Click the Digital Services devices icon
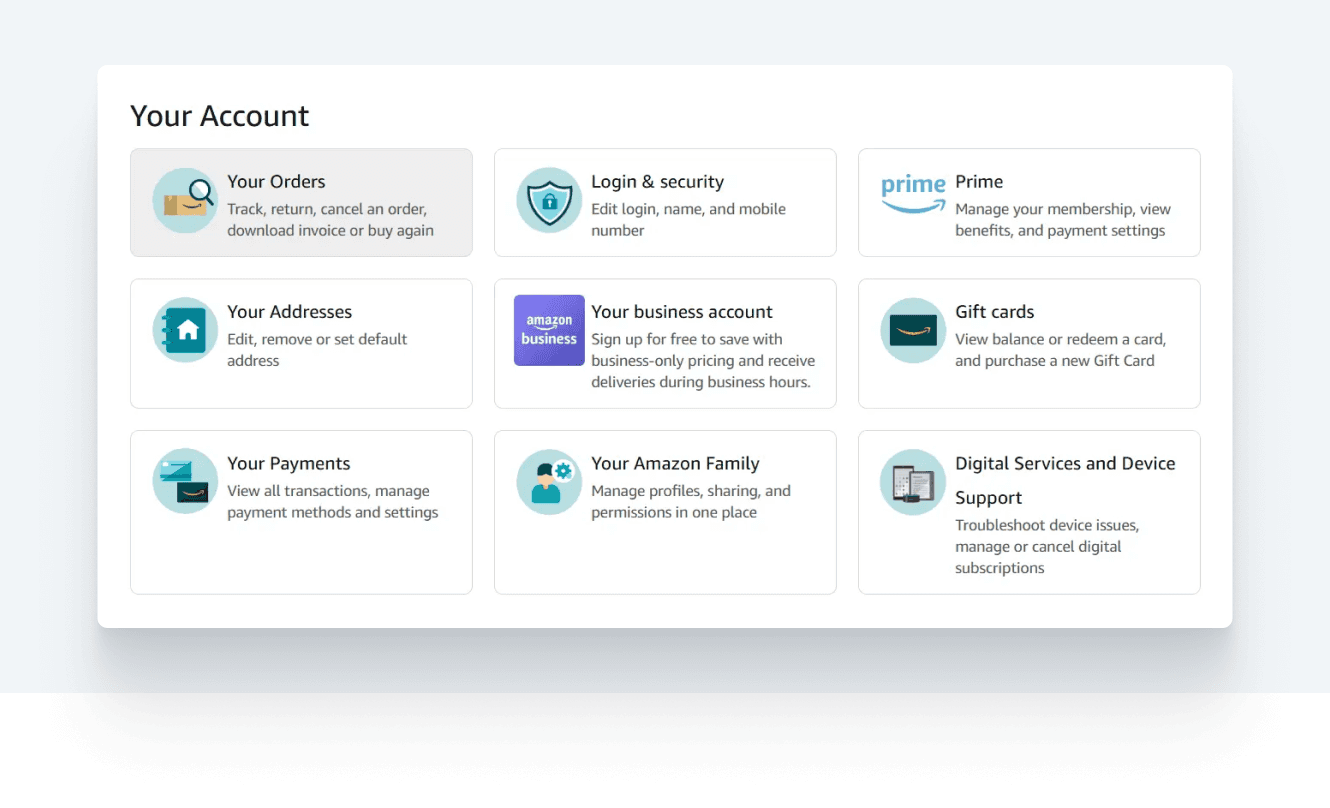1330x808 pixels. (x=912, y=481)
